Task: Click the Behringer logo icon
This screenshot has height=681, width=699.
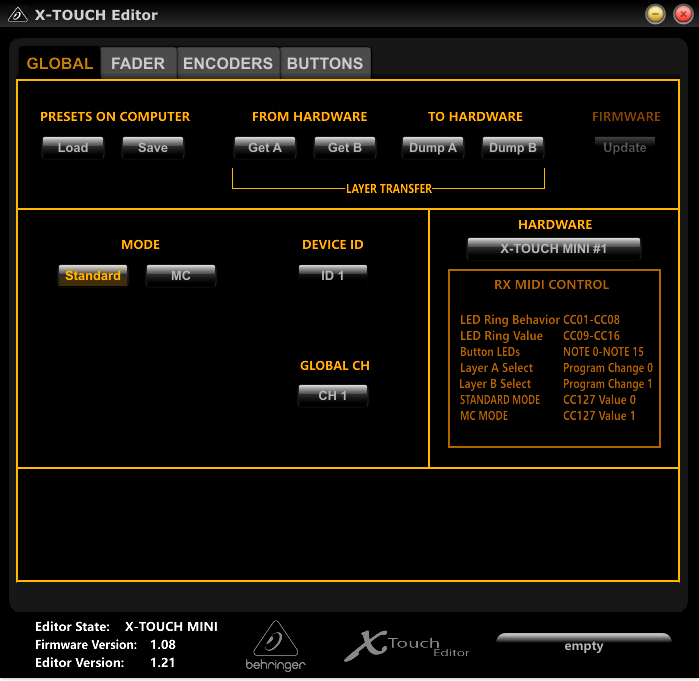Action: click(x=275, y=645)
